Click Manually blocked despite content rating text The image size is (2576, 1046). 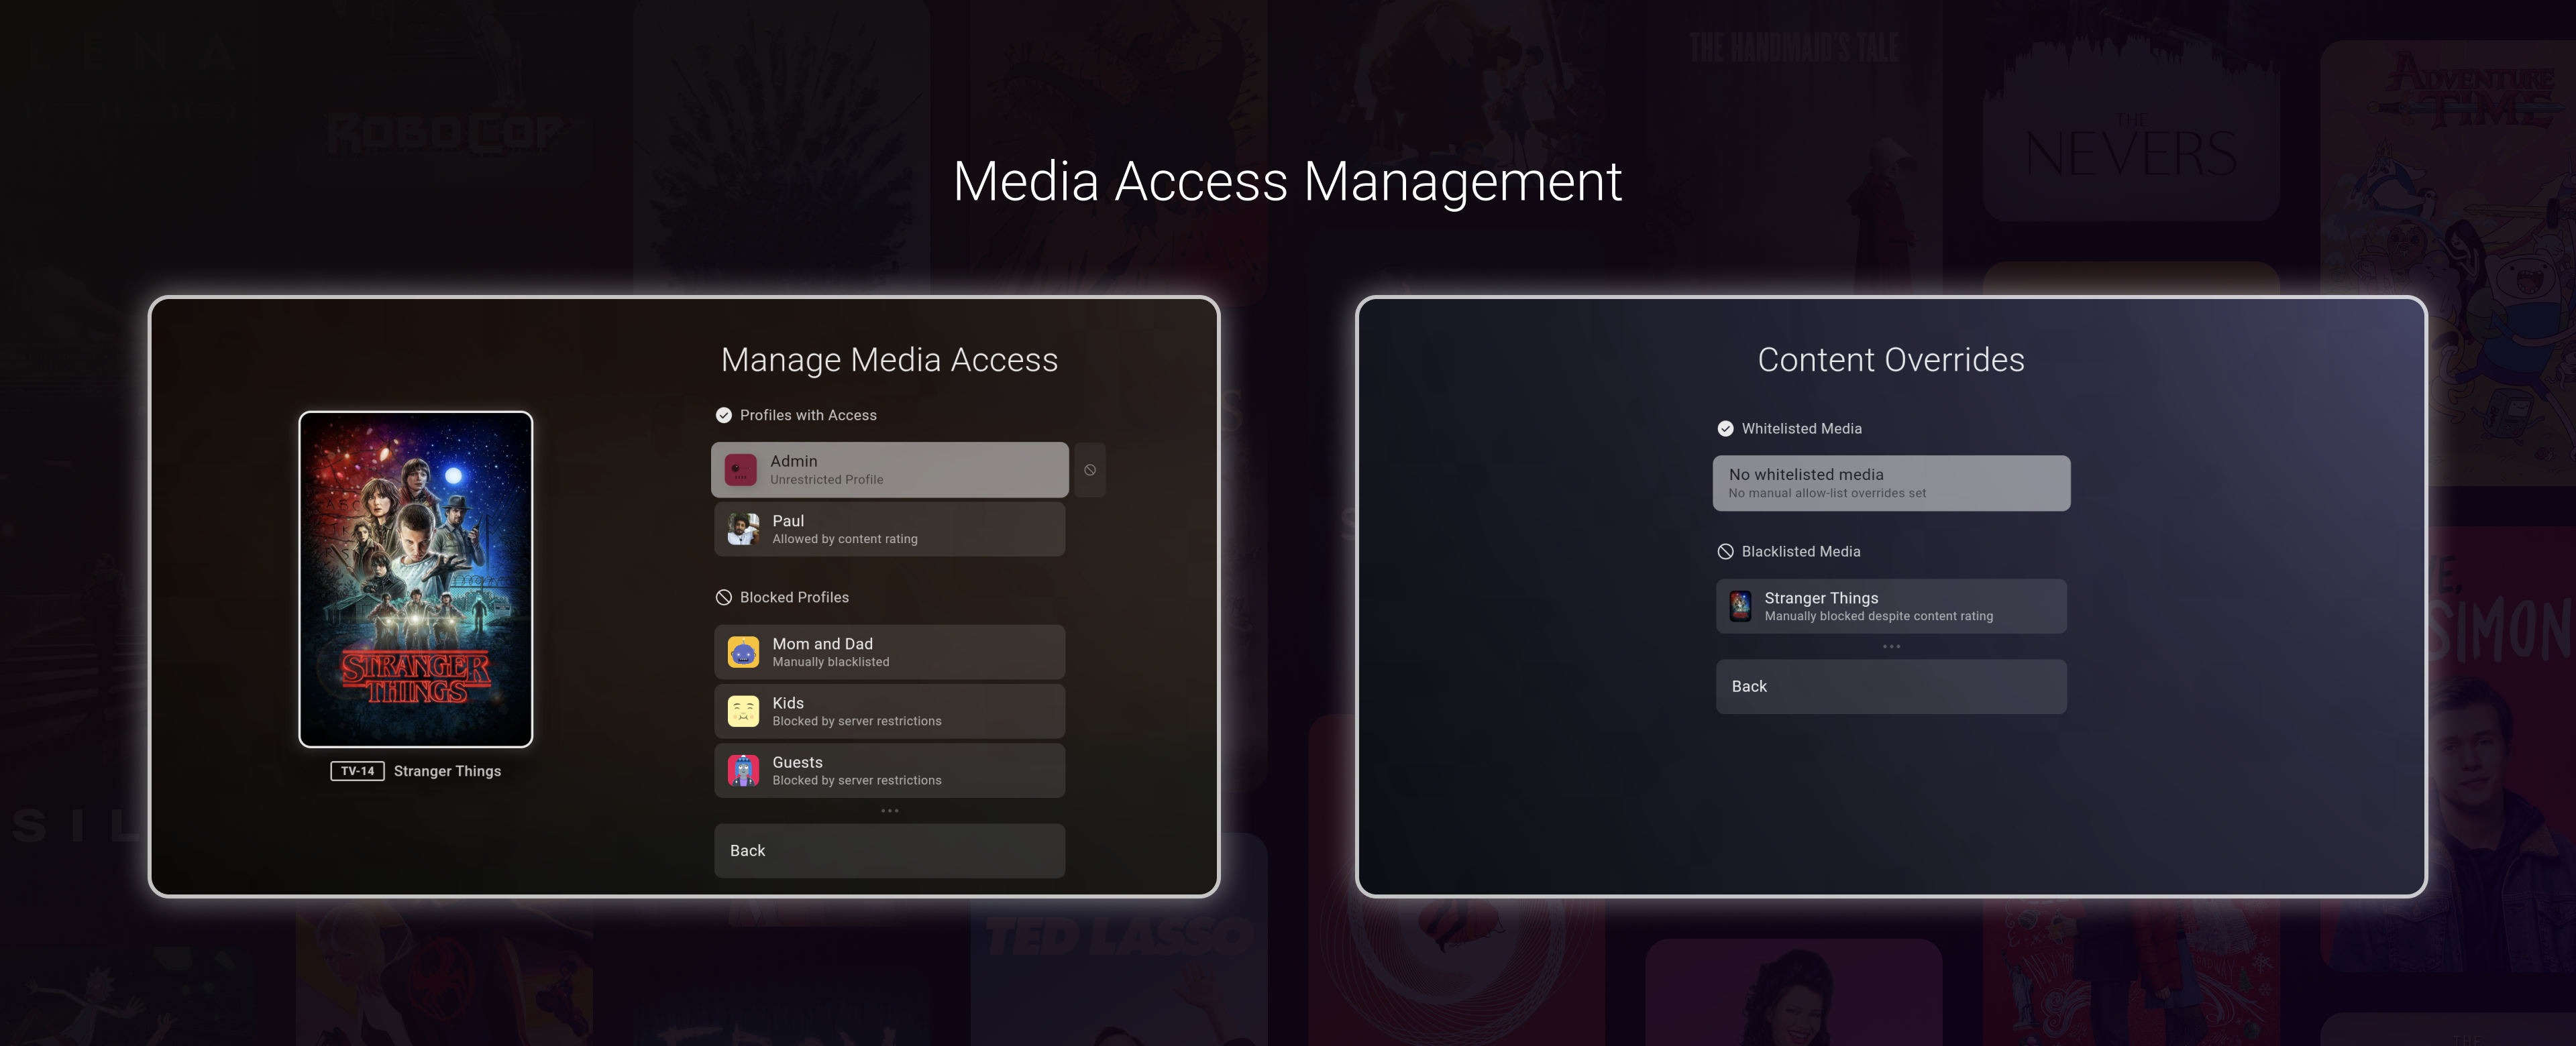(1879, 616)
